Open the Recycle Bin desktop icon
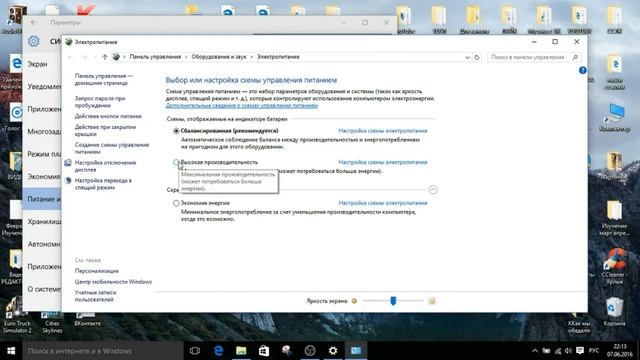This screenshot has height=360, width=640. [614, 312]
